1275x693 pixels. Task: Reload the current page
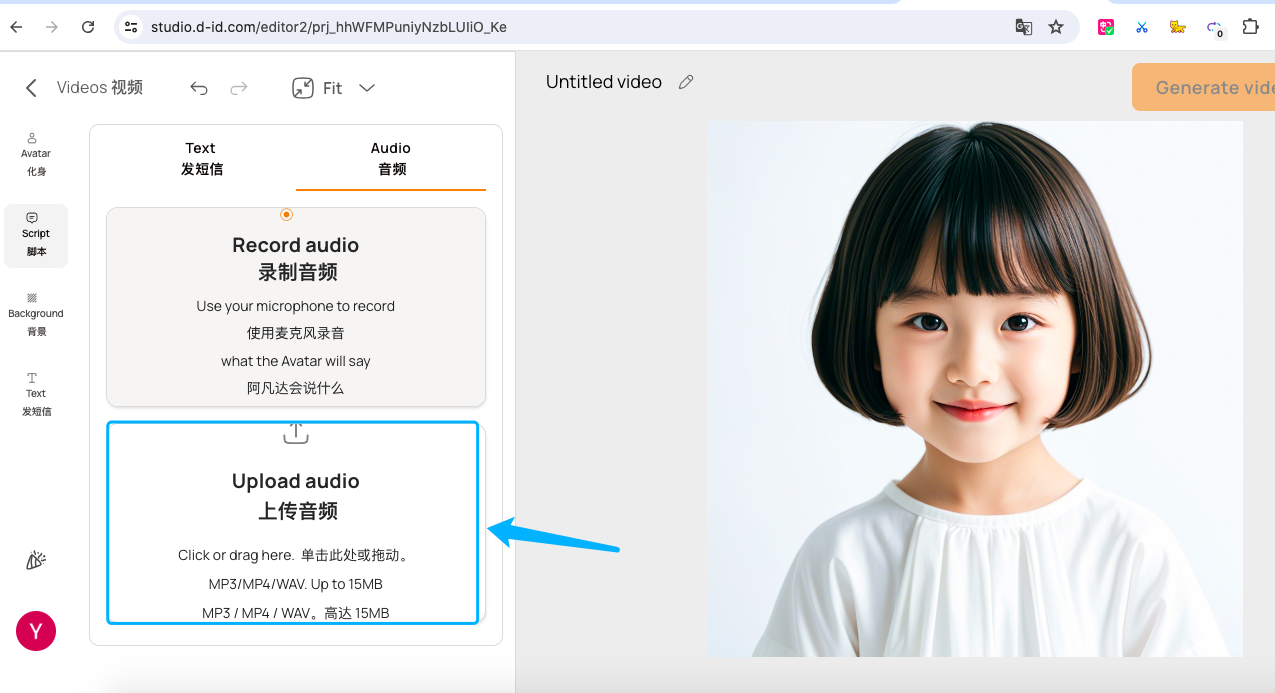(88, 27)
